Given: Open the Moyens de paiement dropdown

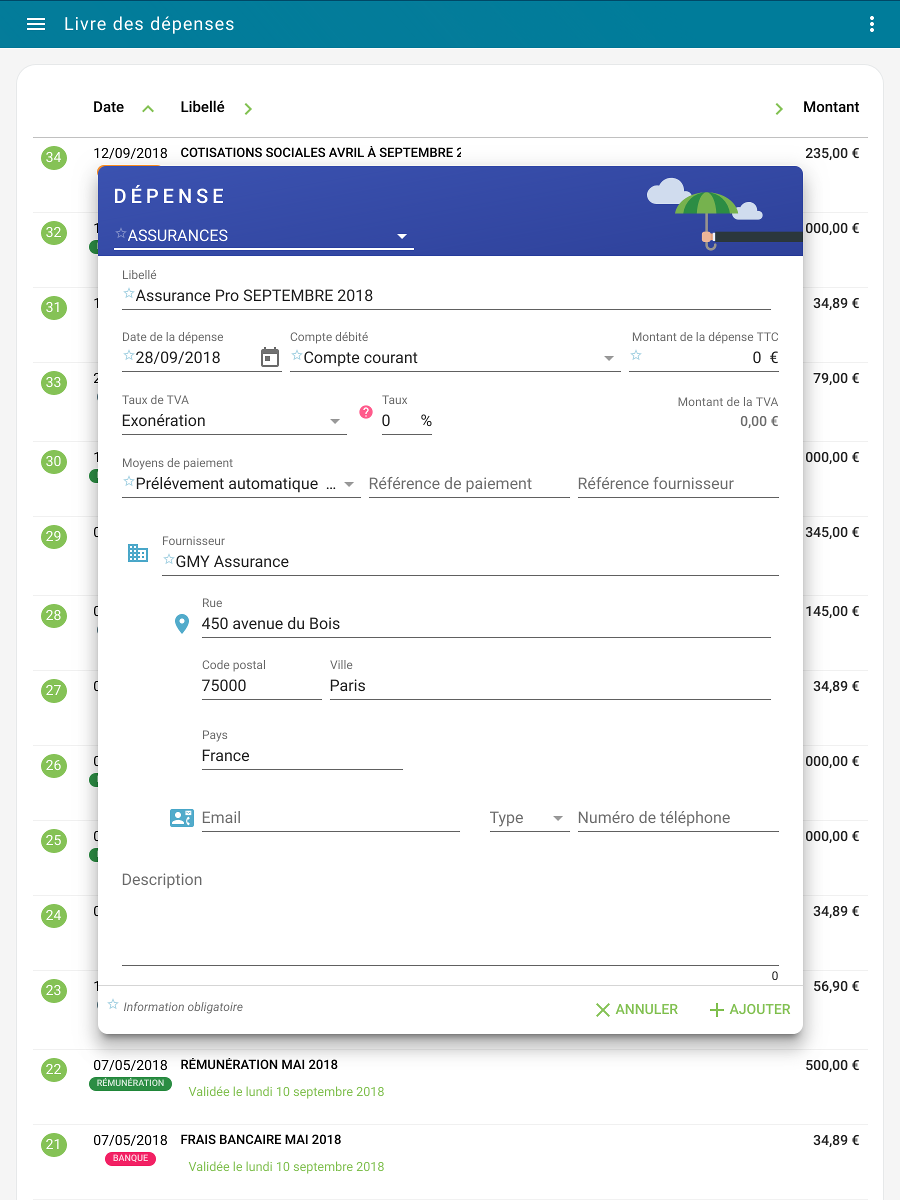Looking at the screenshot, I should 349,484.
